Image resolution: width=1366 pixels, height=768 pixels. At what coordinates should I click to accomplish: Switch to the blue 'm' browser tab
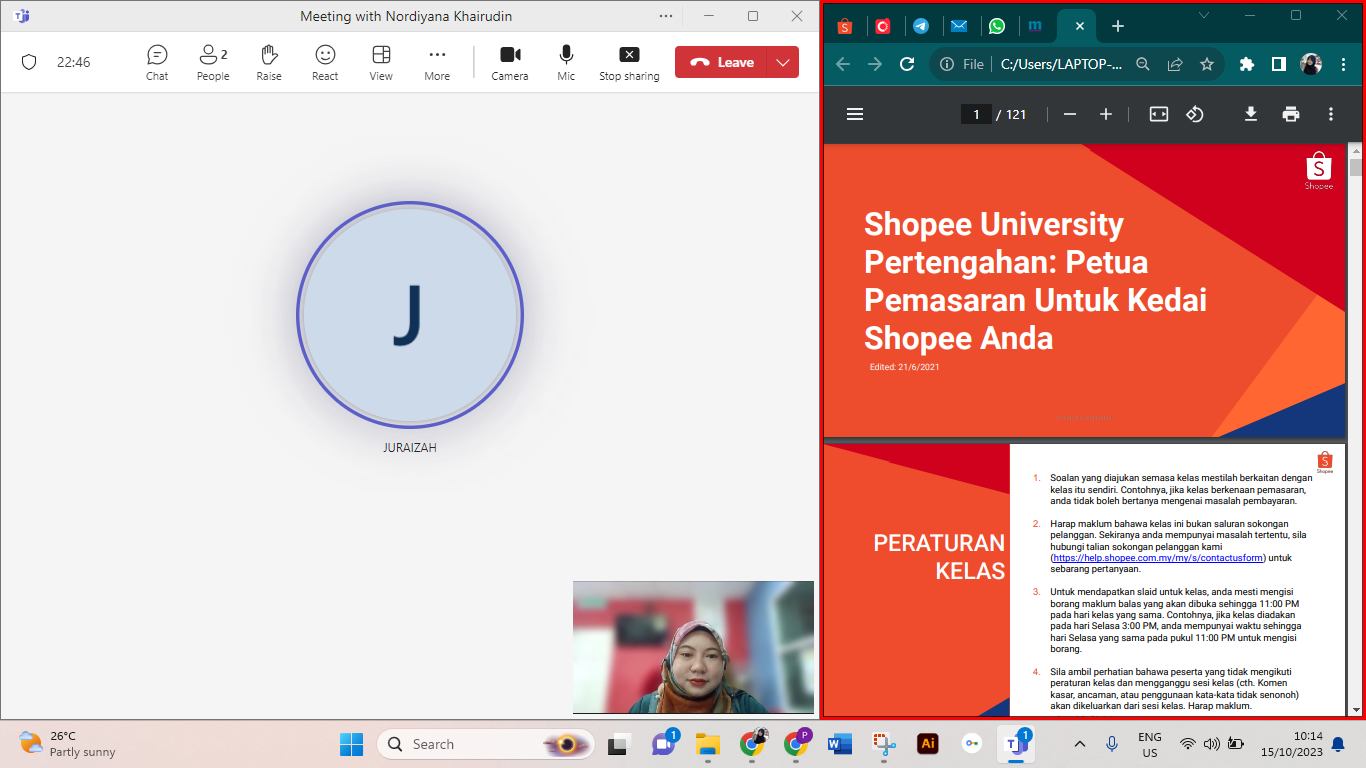tap(1035, 26)
